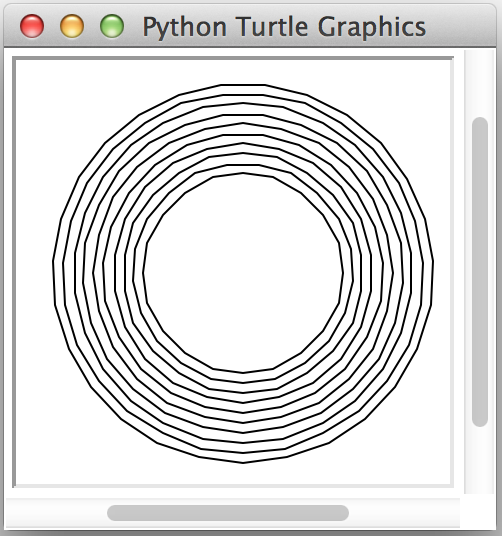502x536 pixels.
Task: Close the Python Turtle Graphics window
Action: [x=32, y=26]
